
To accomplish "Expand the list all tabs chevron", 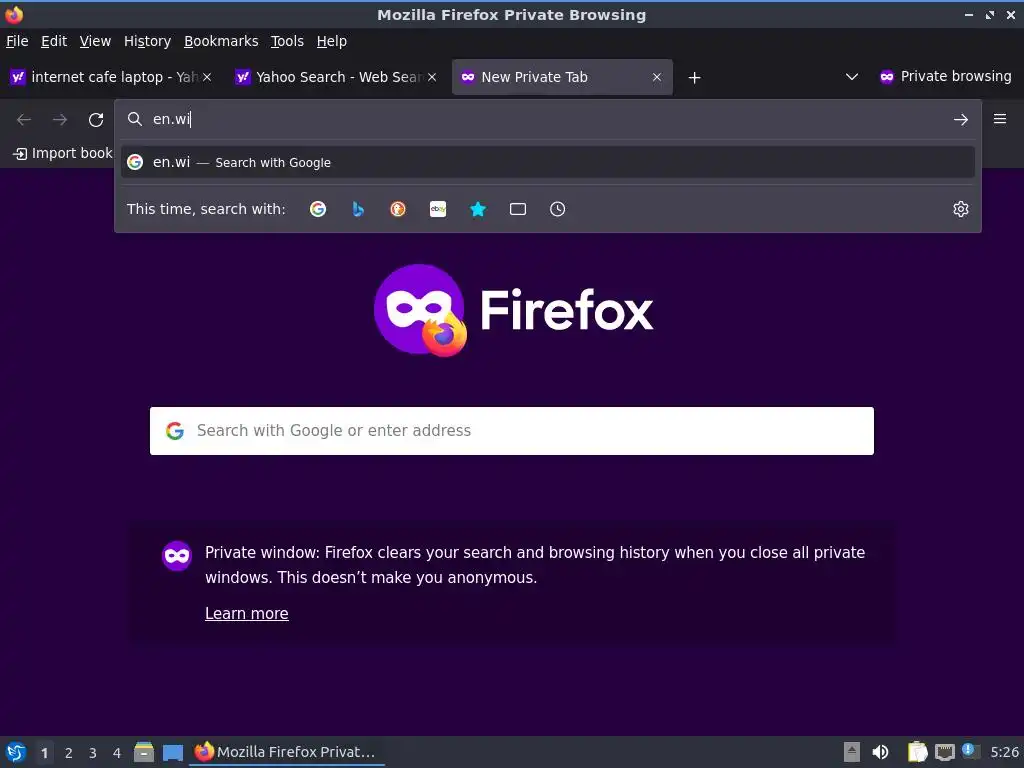I will [x=852, y=77].
